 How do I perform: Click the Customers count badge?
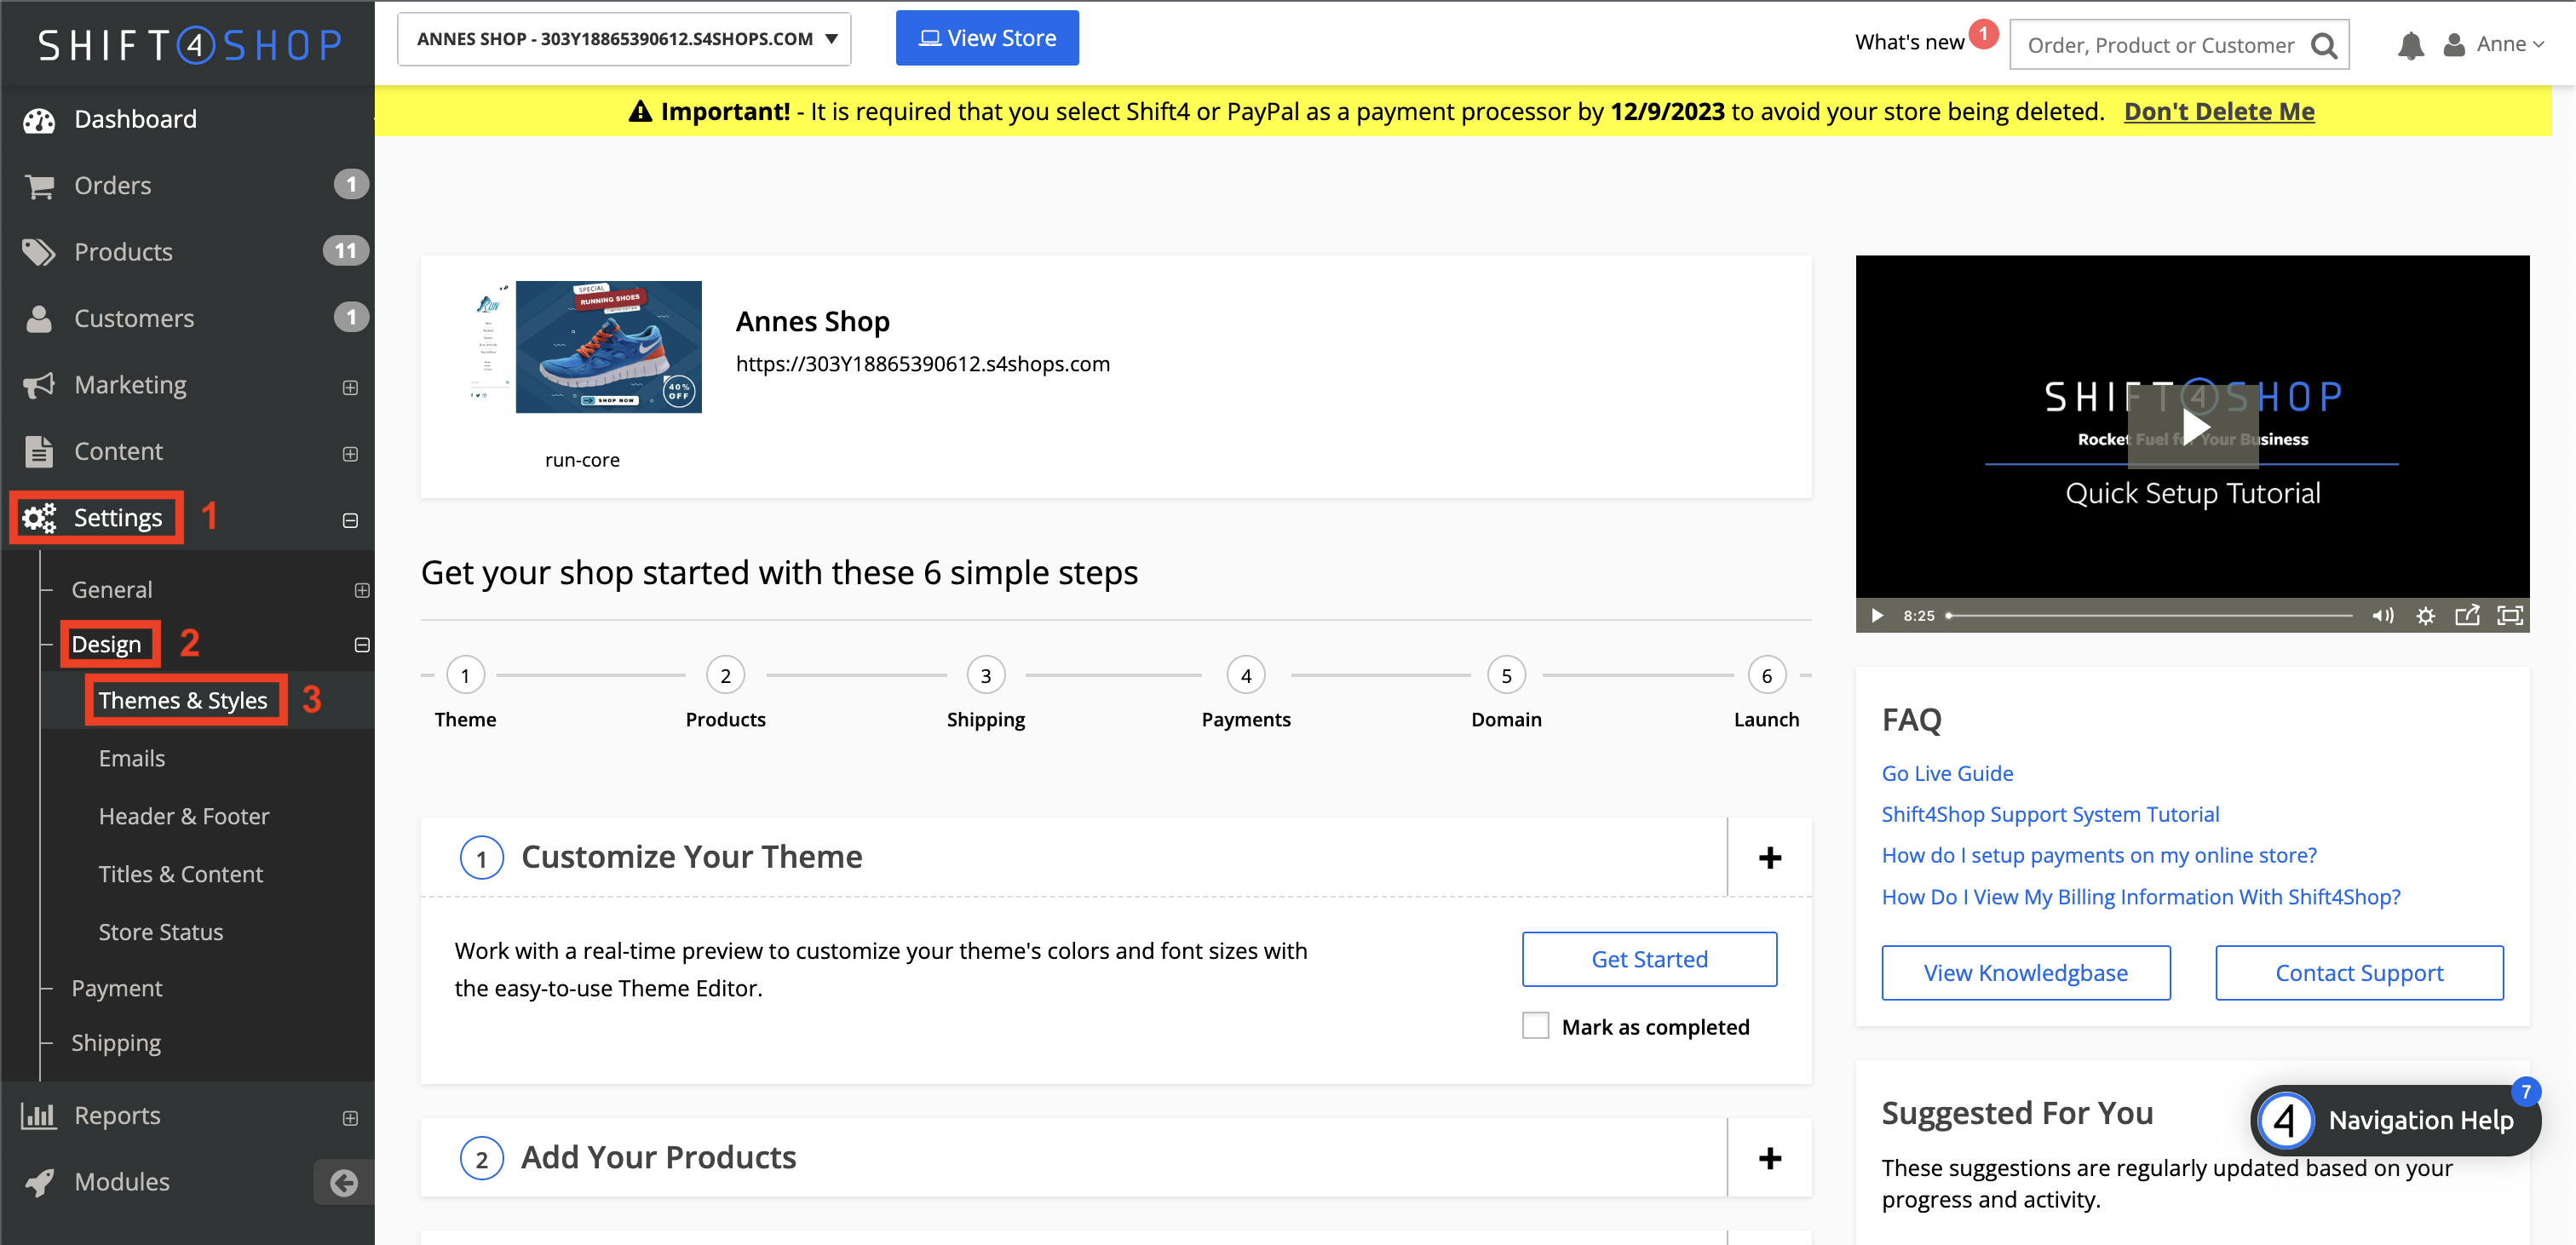(351, 317)
